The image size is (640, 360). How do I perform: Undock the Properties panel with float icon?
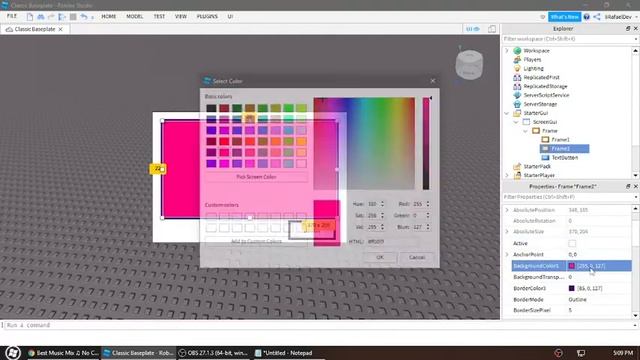pos(628,187)
